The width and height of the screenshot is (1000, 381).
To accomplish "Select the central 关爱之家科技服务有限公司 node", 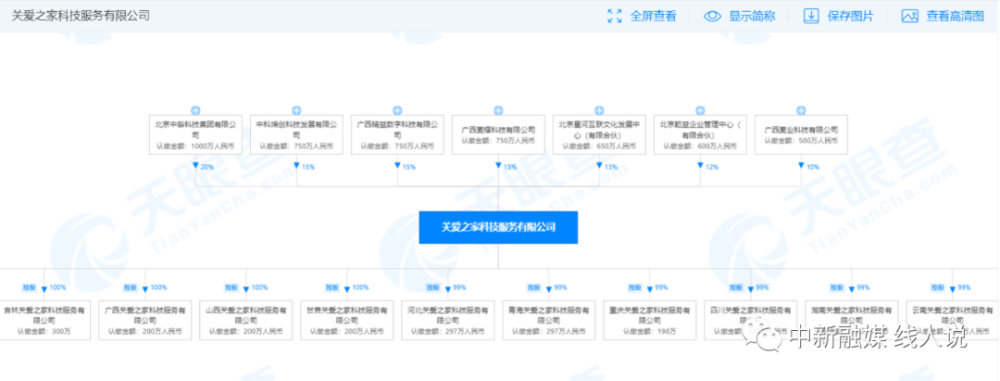I will pyautogui.click(x=498, y=227).
